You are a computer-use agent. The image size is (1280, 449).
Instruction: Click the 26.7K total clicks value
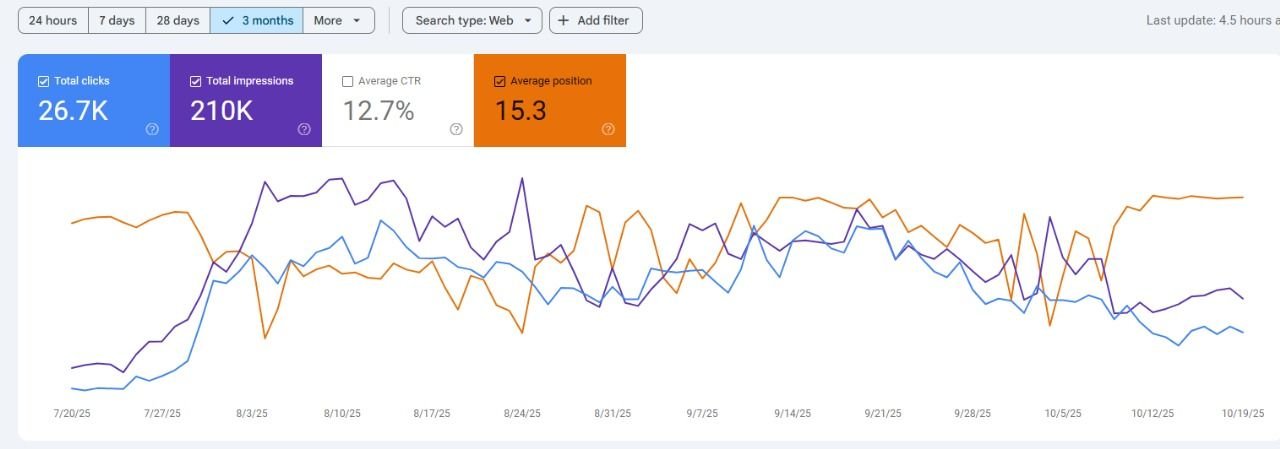(73, 111)
